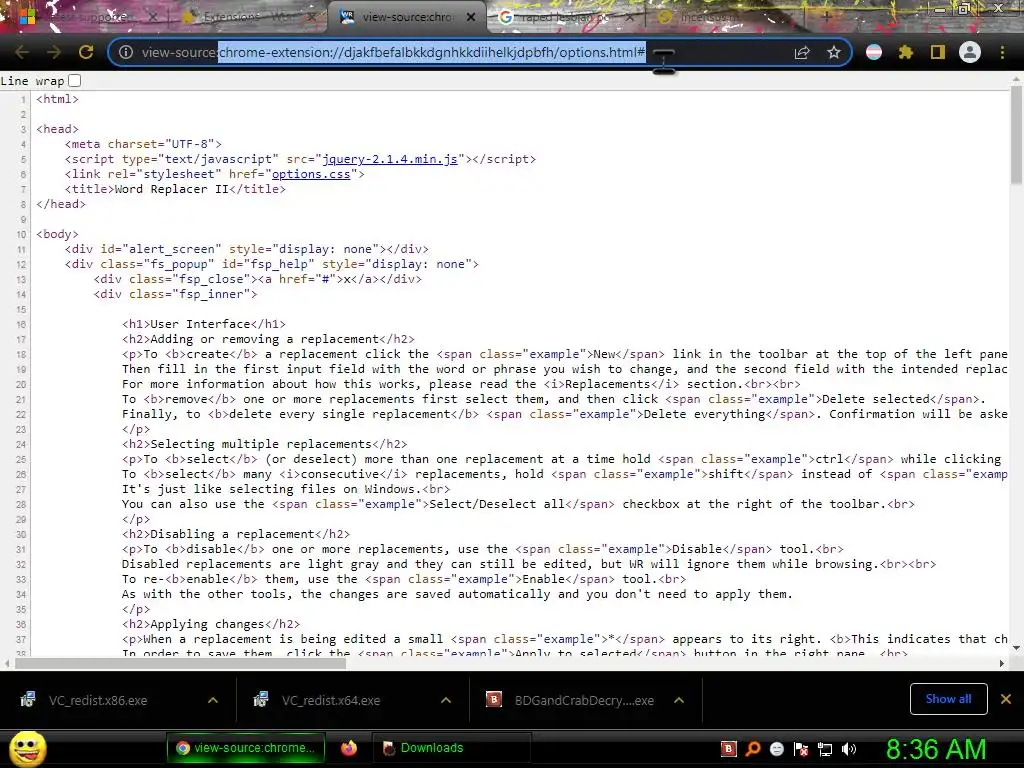Open the Downloads taskbar window
Viewport: 1024px width, 768px height.
click(x=452, y=748)
